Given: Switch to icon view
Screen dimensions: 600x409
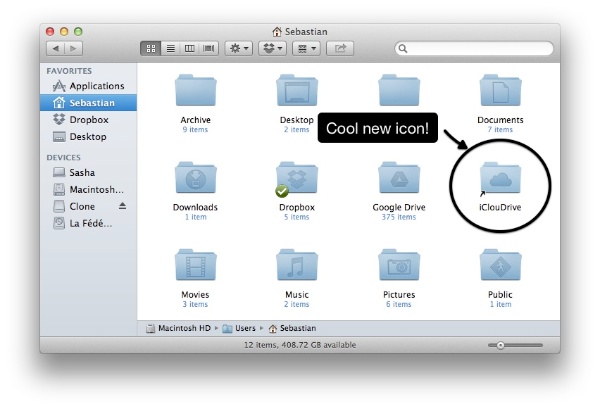Looking at the screenshot, I should pos(151,49).
